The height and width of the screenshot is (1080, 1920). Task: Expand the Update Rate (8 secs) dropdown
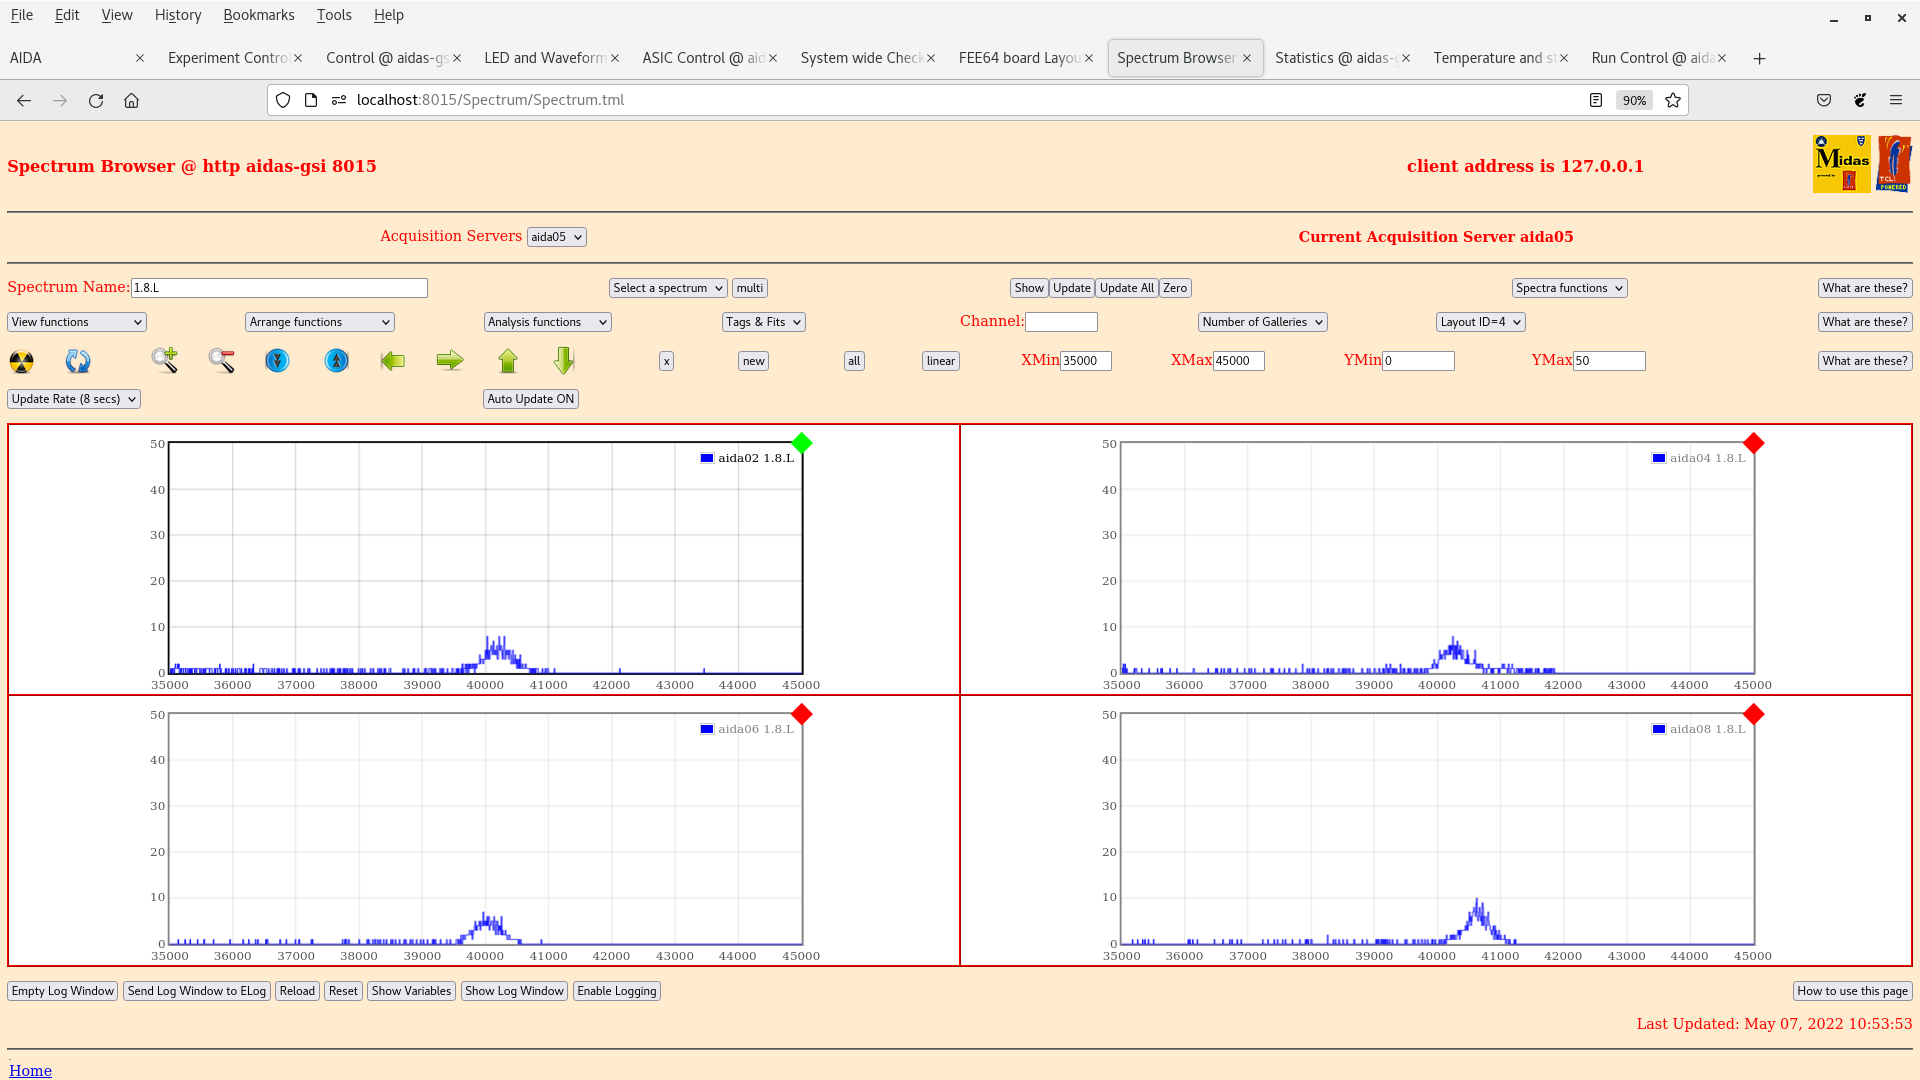pyautogui.click(x=74, y=399)
